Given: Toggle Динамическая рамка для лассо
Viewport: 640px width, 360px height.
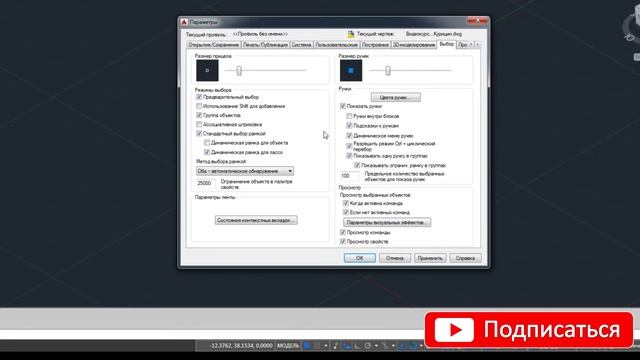Looking at the screenshot, I should click(x=207, y=152).
